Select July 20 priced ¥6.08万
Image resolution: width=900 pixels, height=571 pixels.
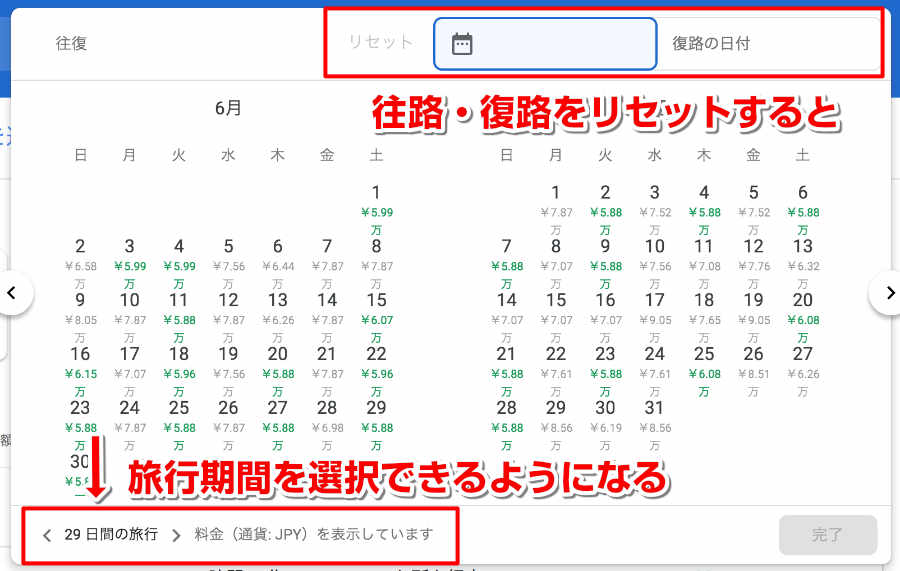[x=802, y=317]
